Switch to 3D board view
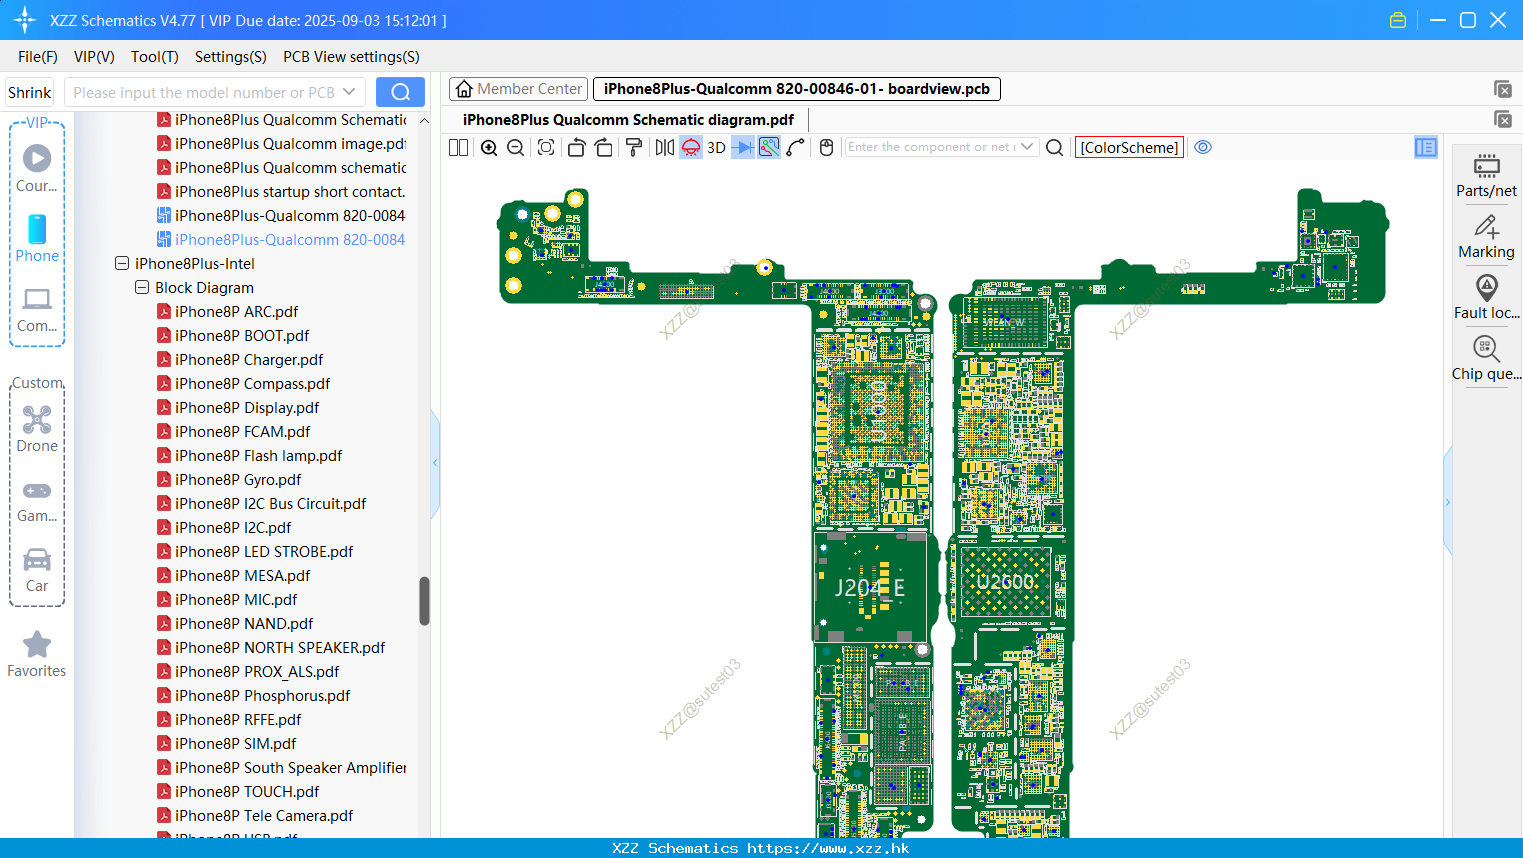This screenshot has height=858, width=1523. 716,147
